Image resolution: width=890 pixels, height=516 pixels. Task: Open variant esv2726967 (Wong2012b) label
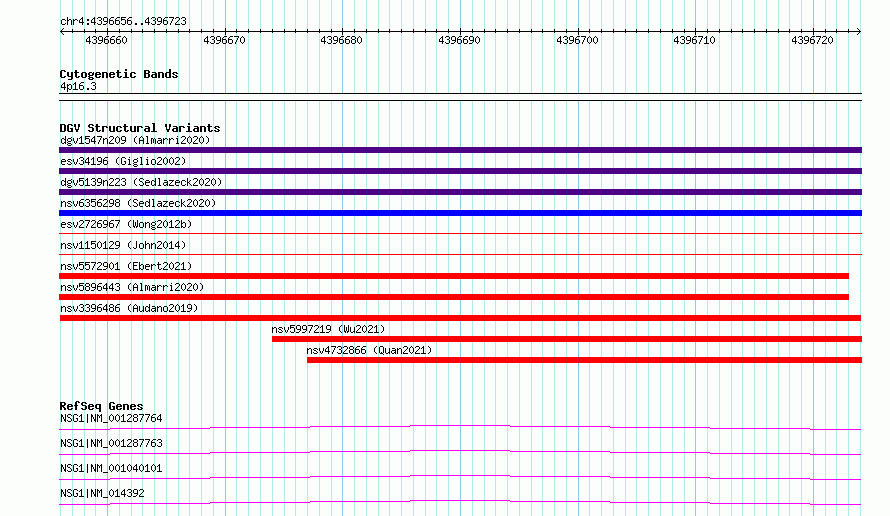(126, 224)
